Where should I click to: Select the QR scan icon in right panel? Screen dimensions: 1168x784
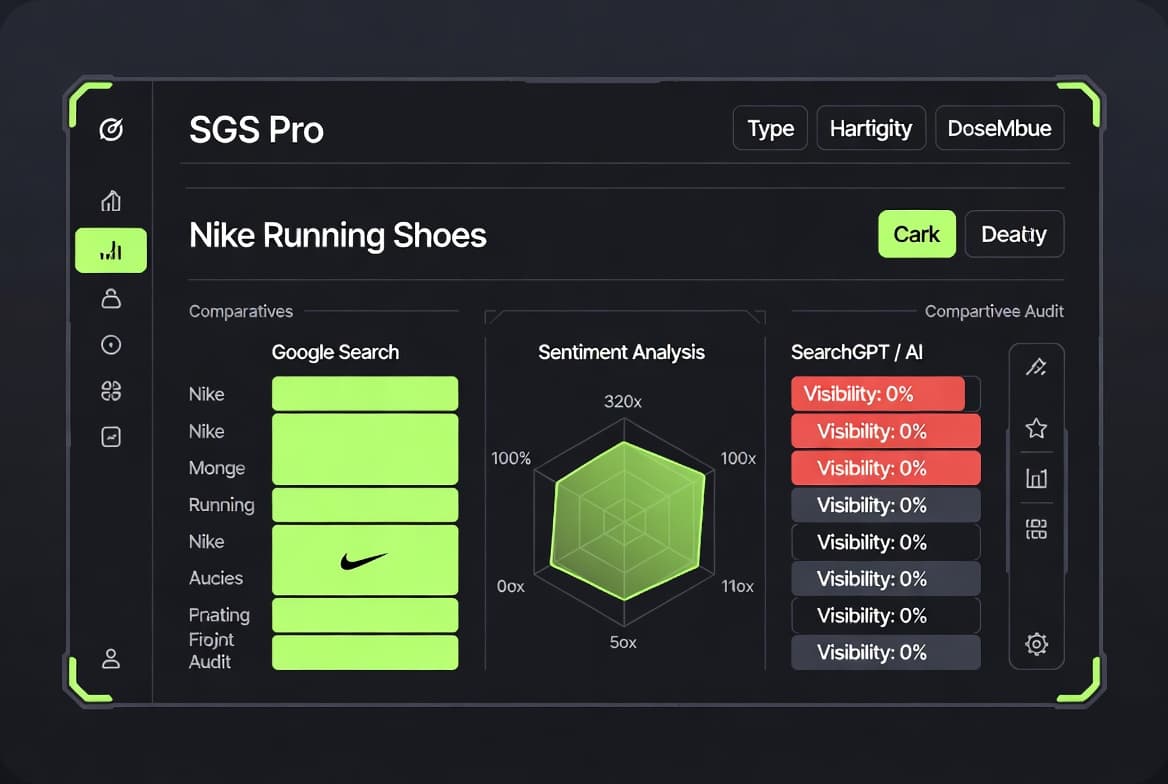1037,531
